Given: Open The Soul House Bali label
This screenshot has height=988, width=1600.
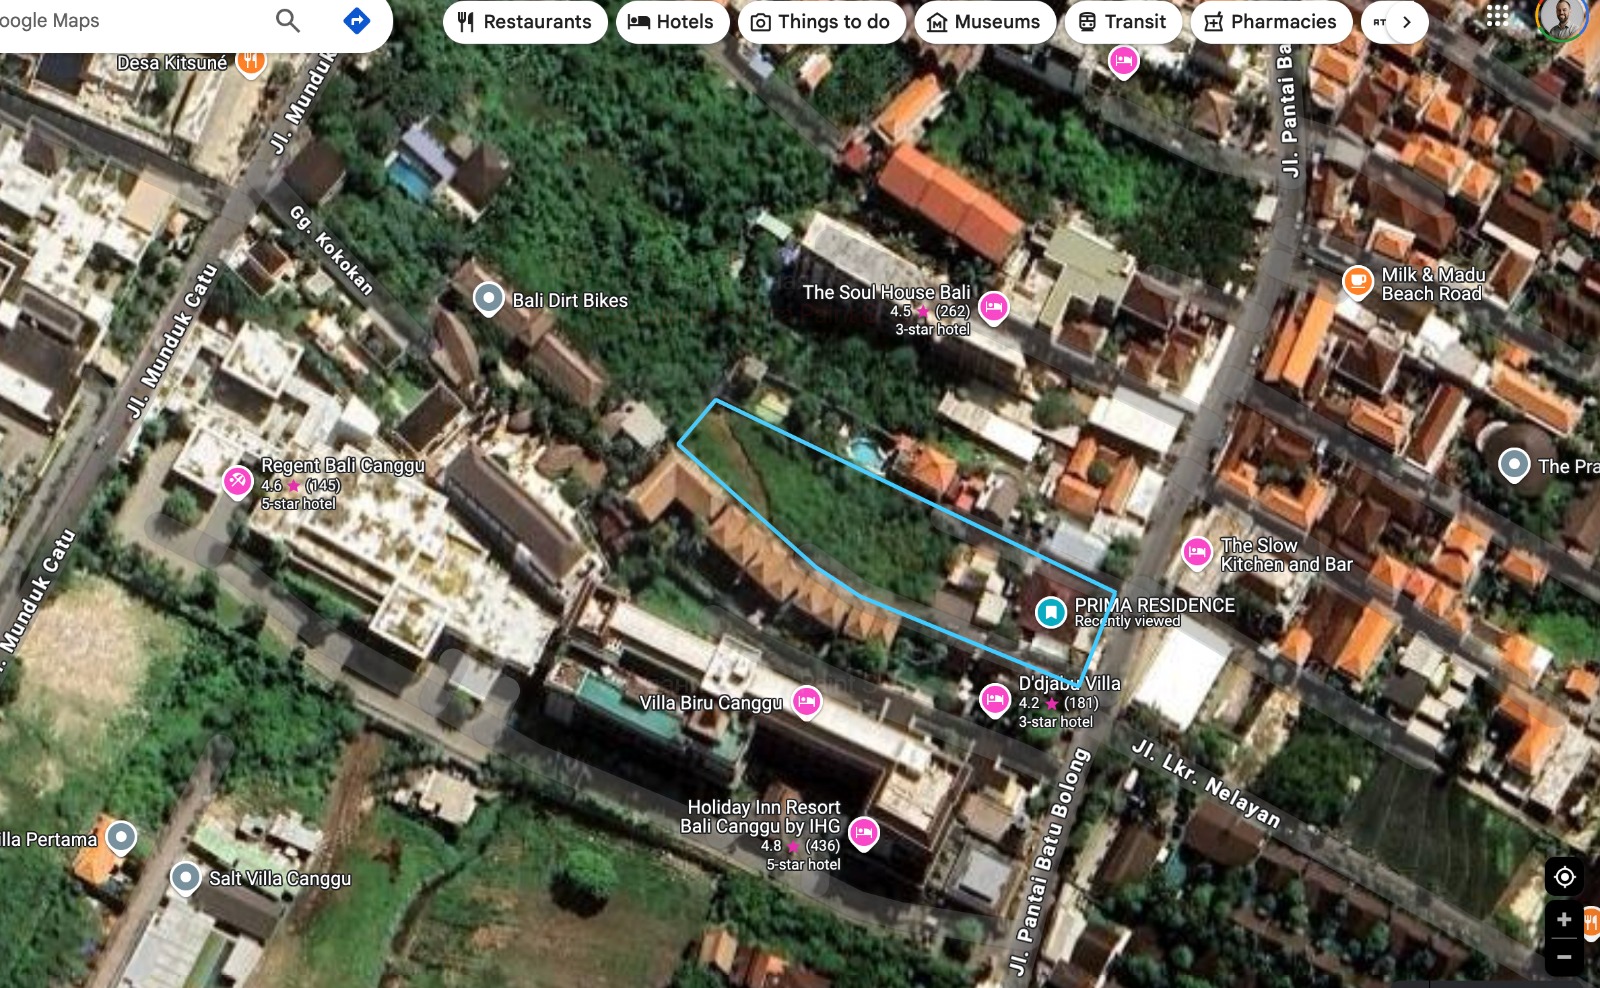Looking at the screenshot, I should coord(886,292).
